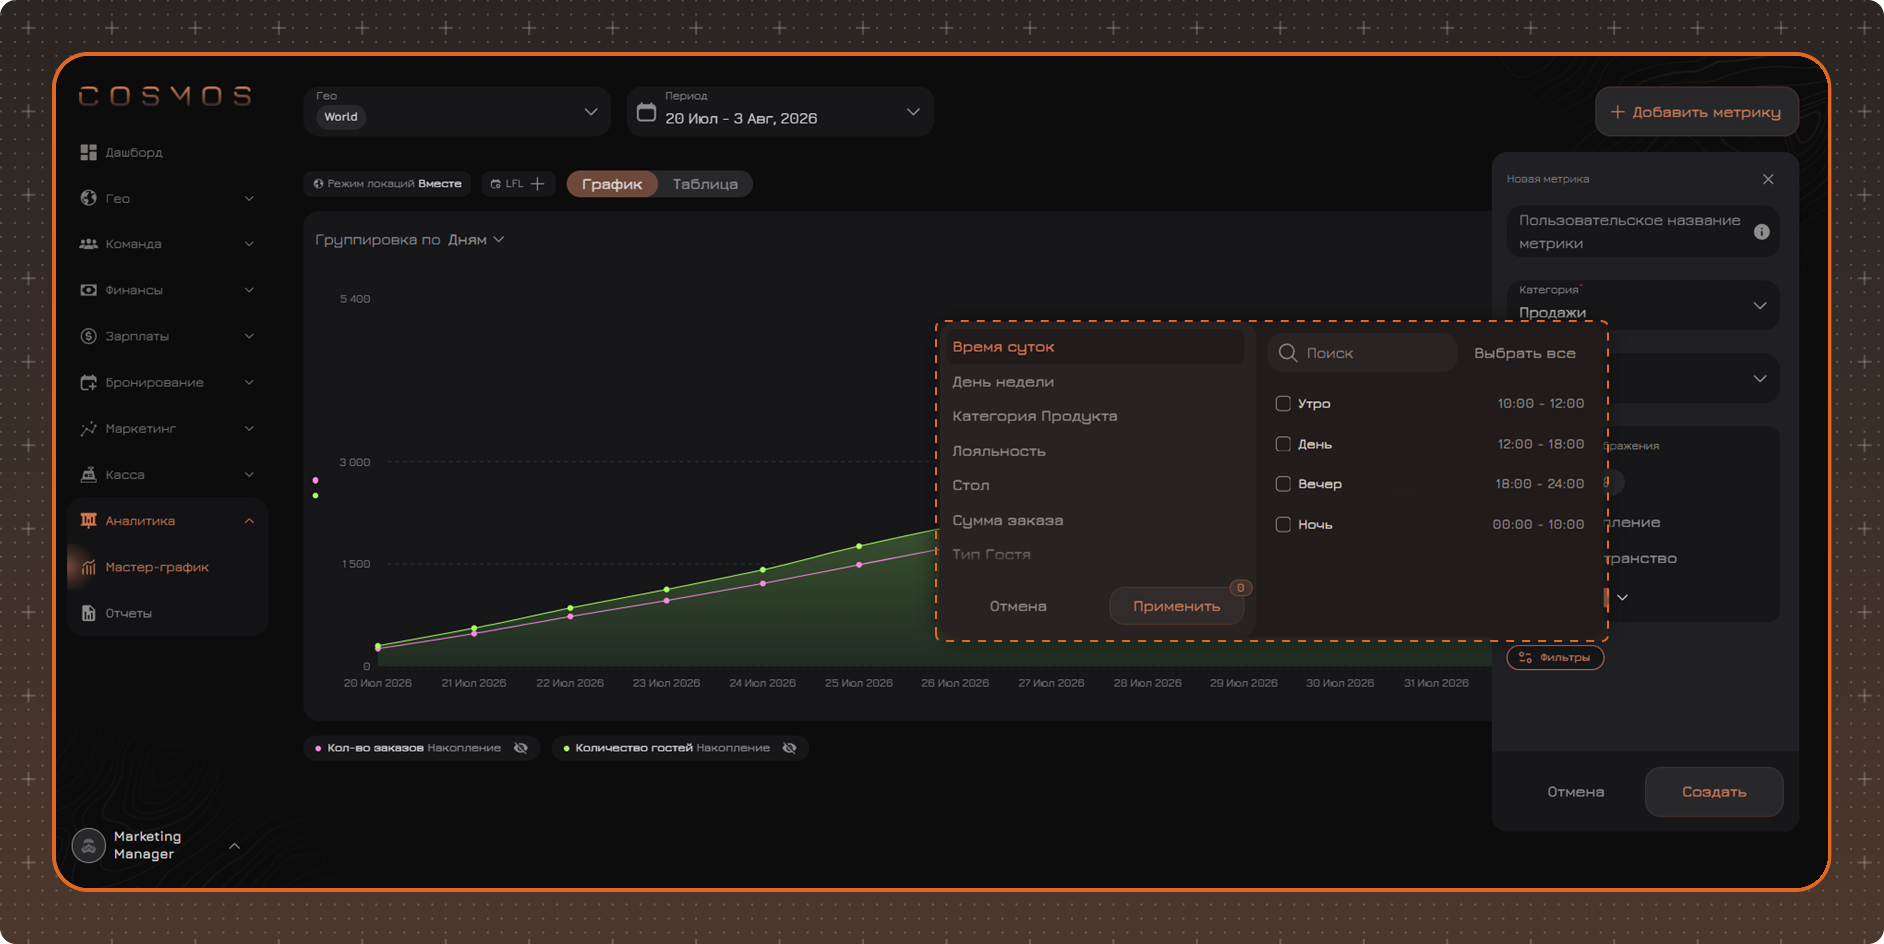Click Выбрать все link

click(x=1525, y=353)
